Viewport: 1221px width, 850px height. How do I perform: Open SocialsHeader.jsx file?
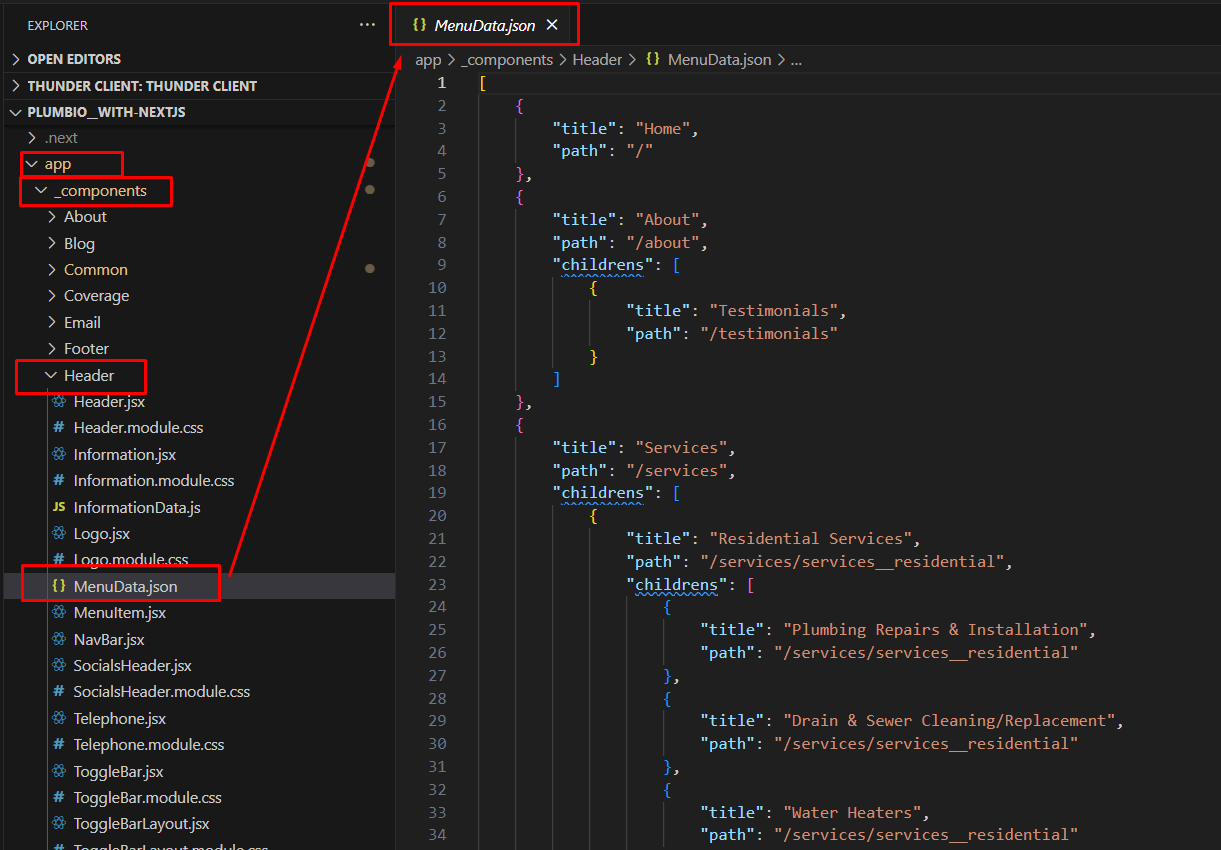point(132,665)
